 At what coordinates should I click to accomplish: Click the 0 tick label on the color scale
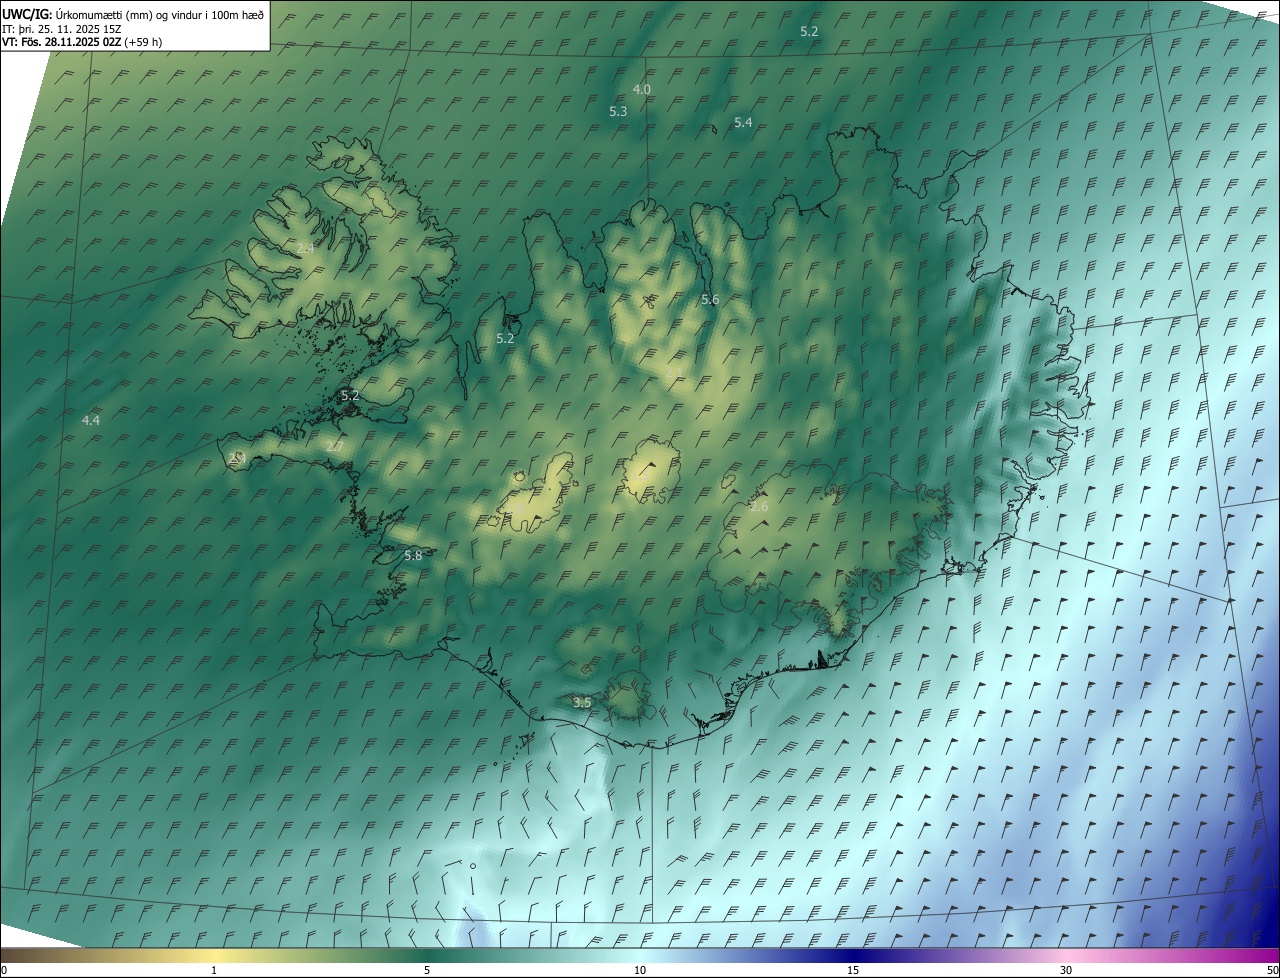[x=4, y=971]
